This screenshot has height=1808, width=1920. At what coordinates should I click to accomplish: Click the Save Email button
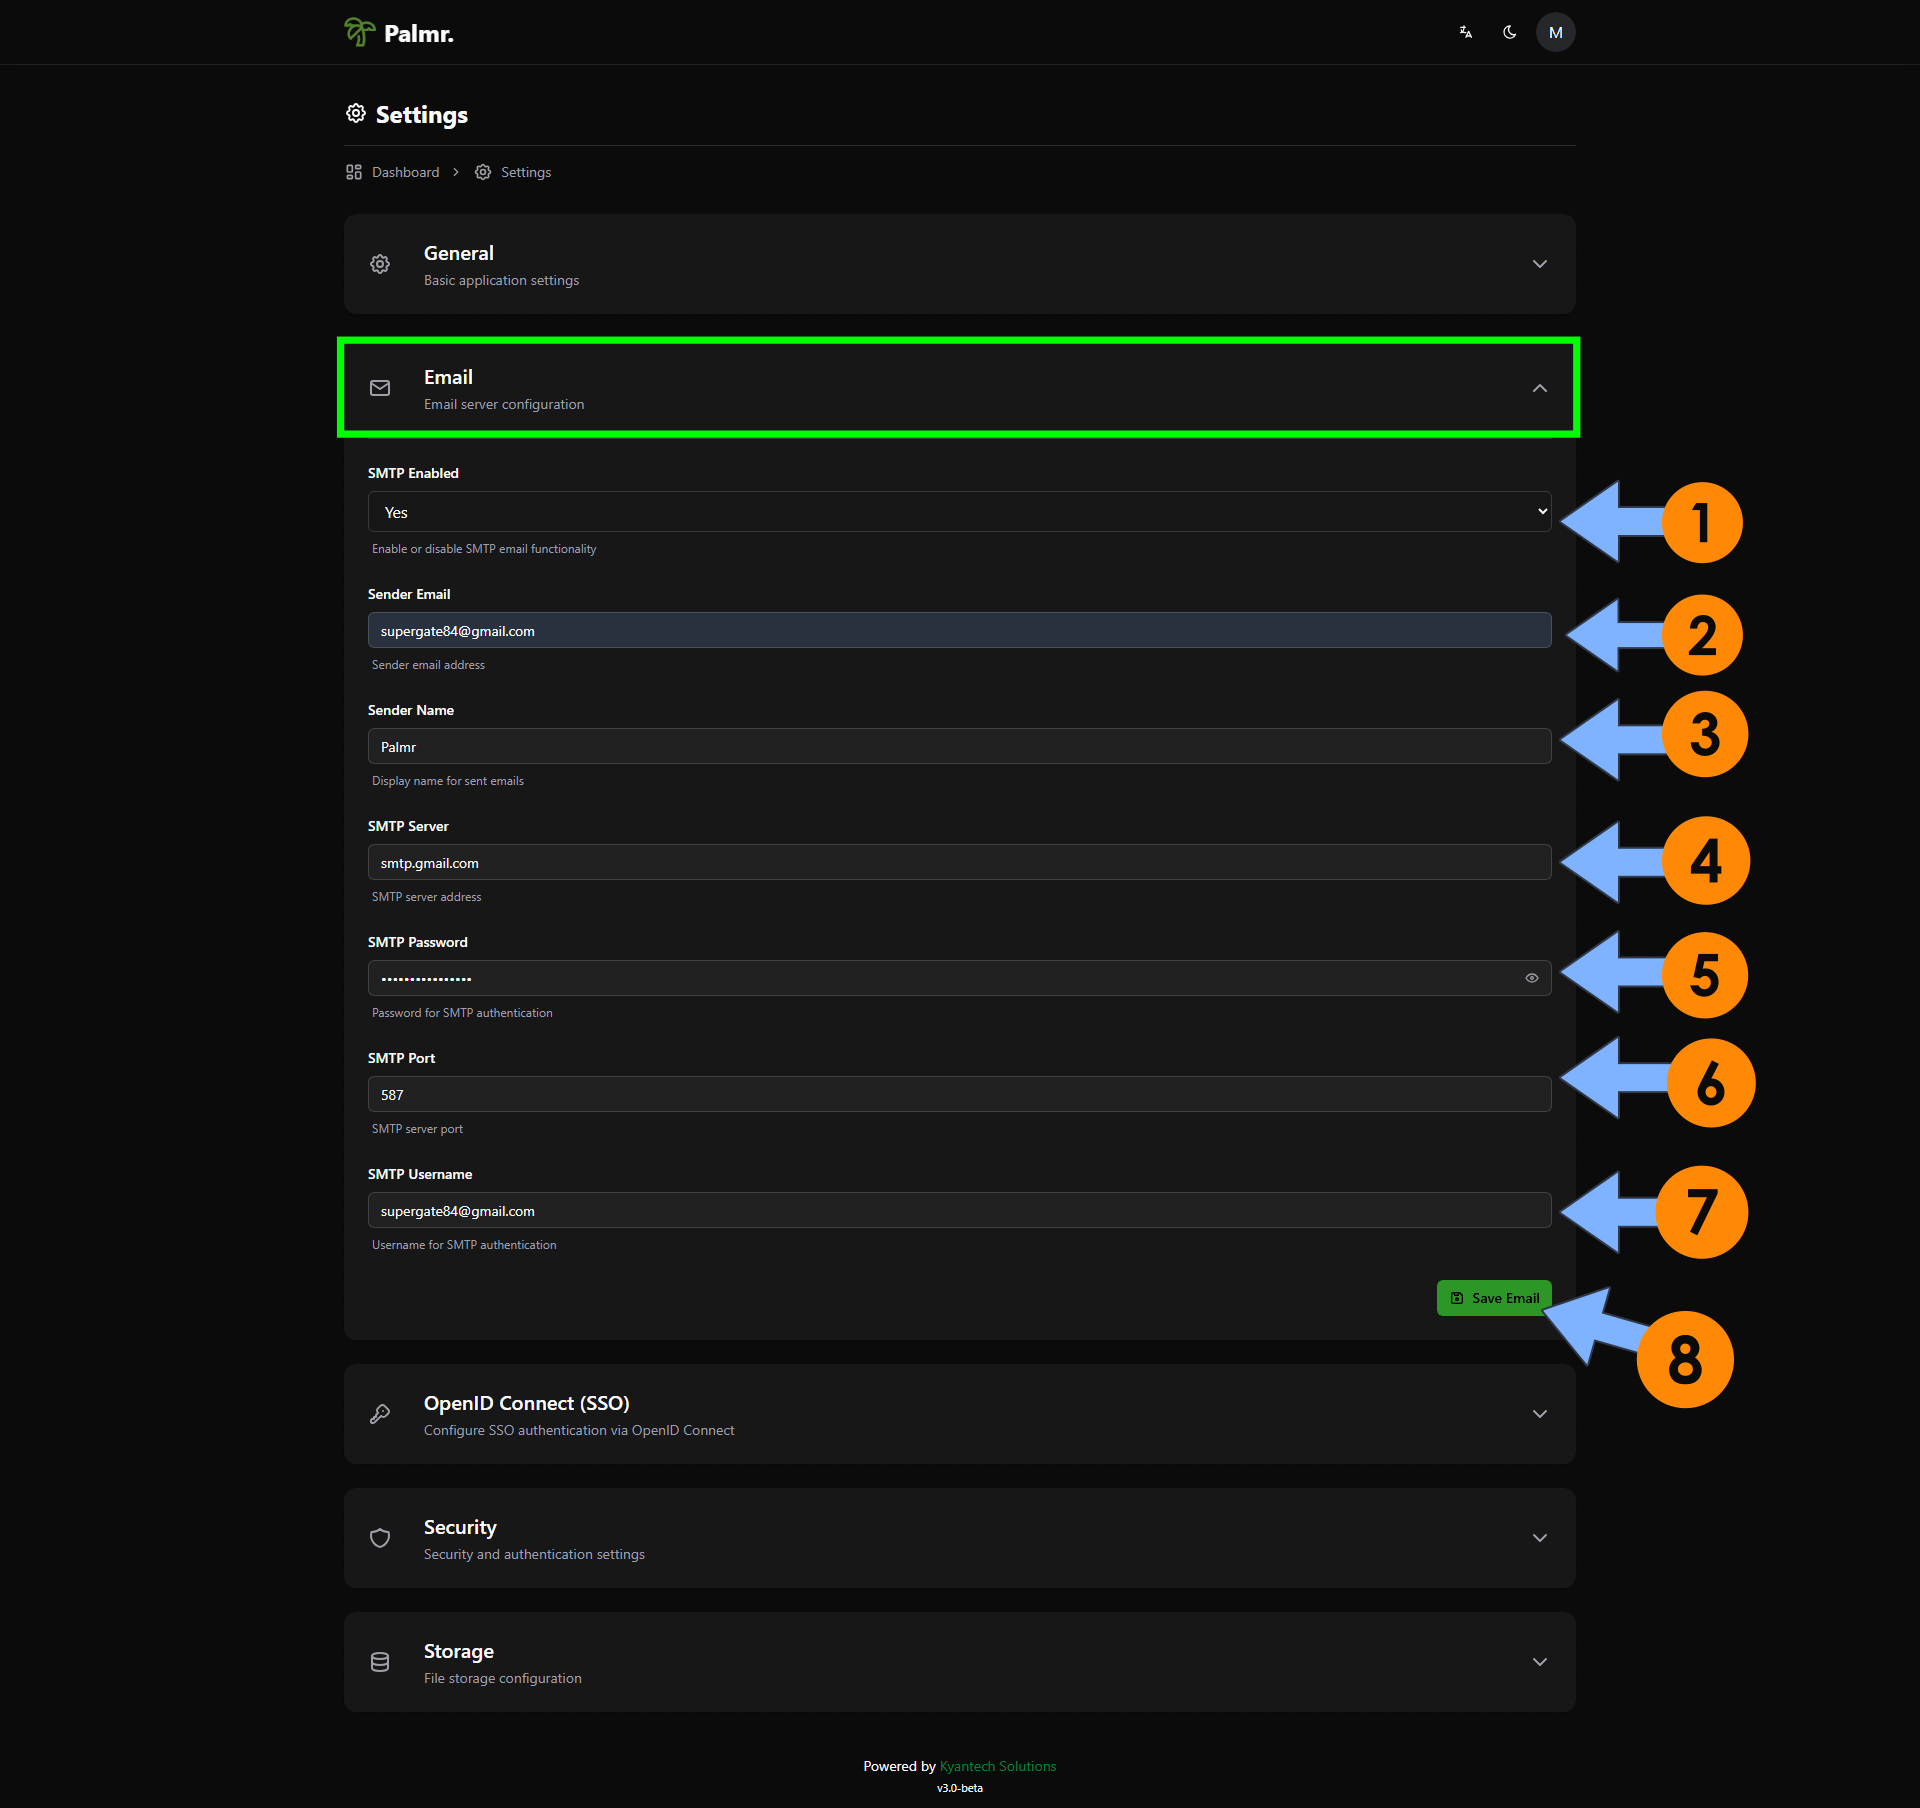(1494, 1298)
